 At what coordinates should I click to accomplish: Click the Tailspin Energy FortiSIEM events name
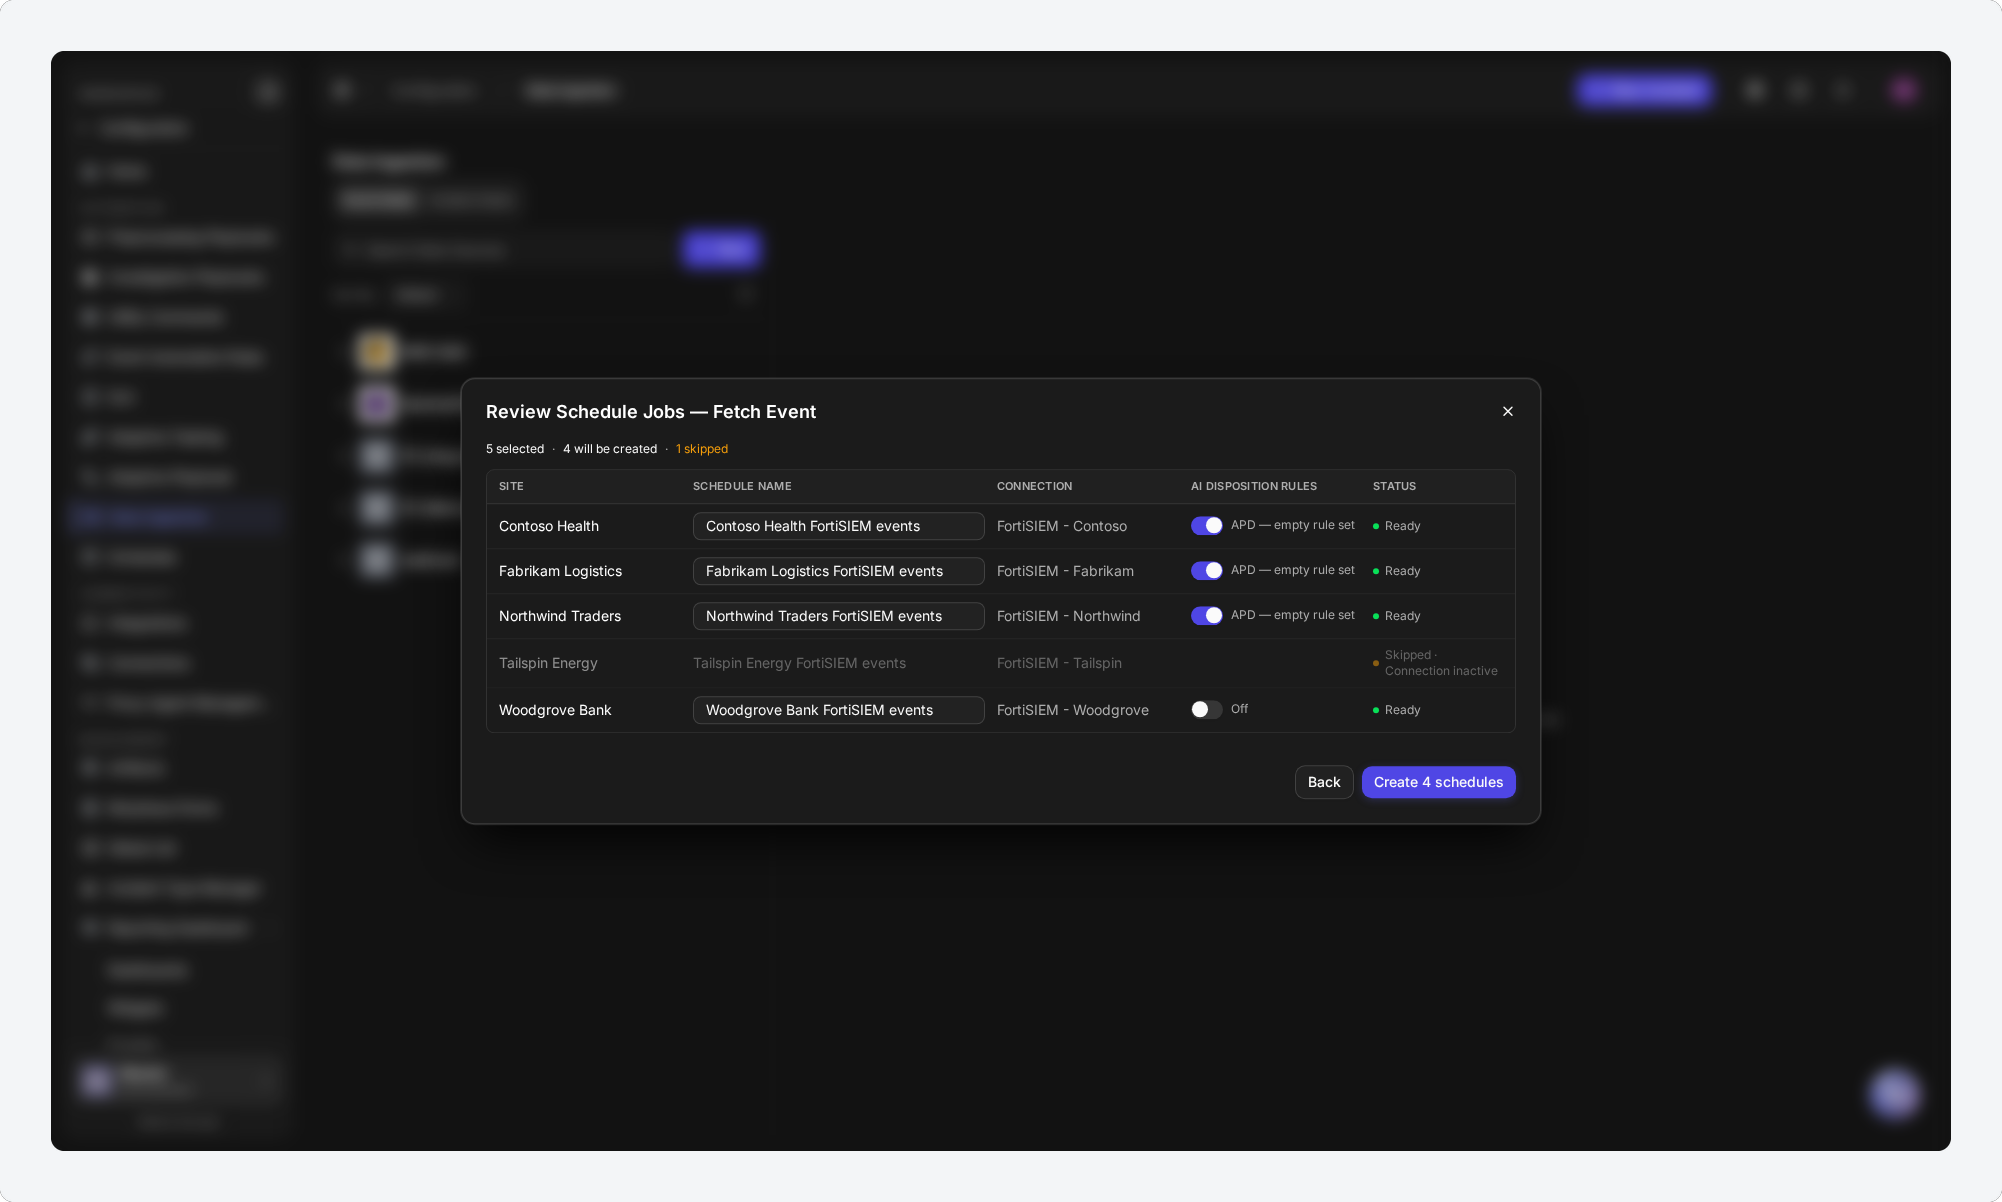799,663
